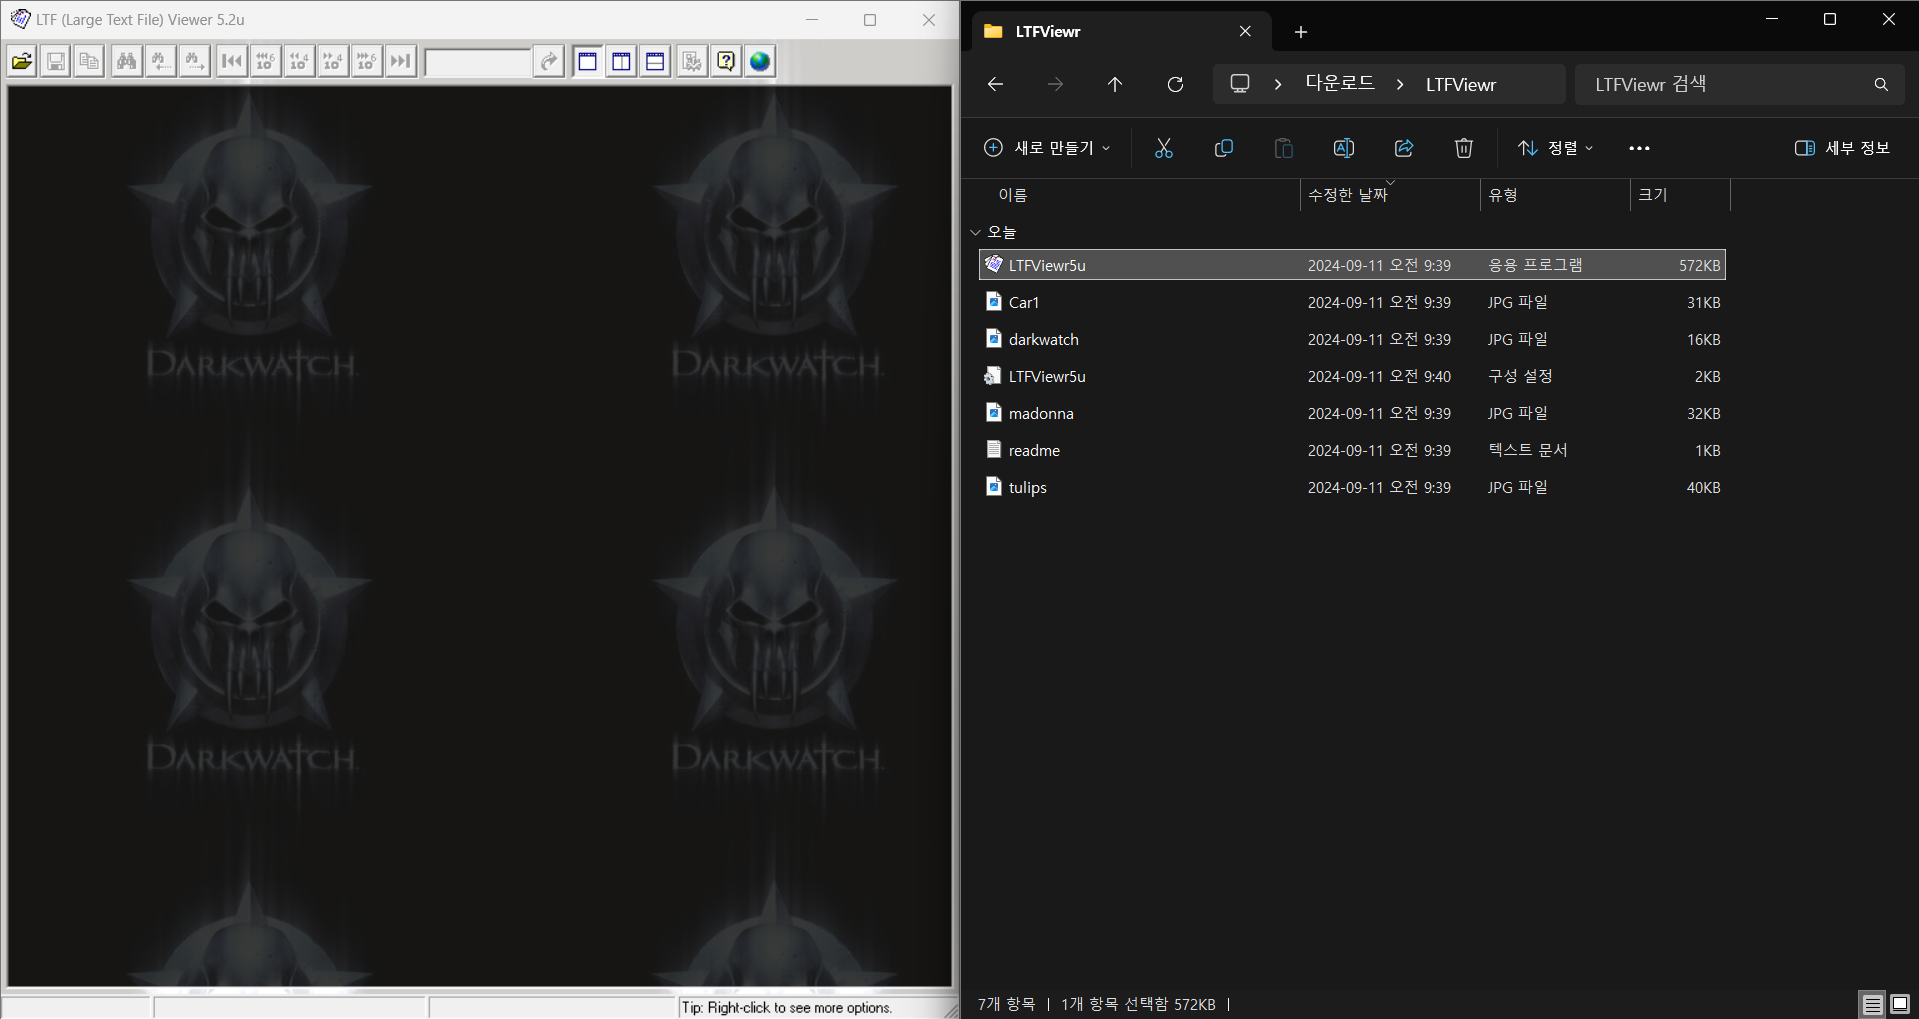Image resolution: width=1919 pixels, height=1019 pixels.
Task: Select the LTFViewr5u 구성 설정 file
Action: (1352, 376)
